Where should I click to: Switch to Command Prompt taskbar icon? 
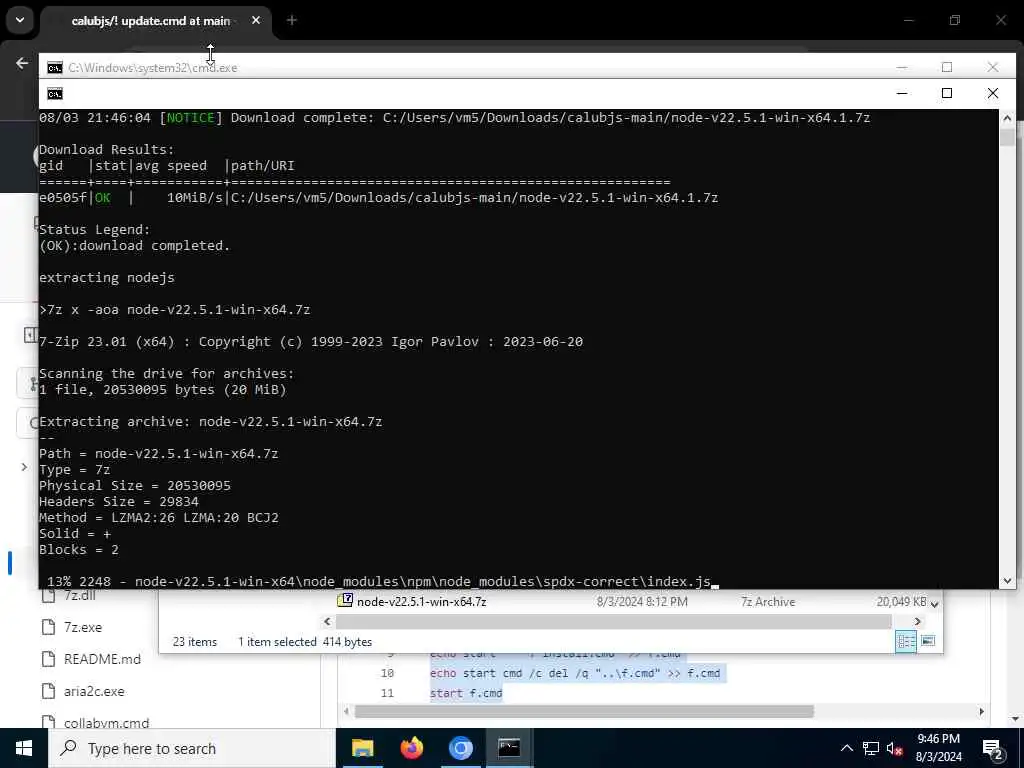tap(509, 748)
